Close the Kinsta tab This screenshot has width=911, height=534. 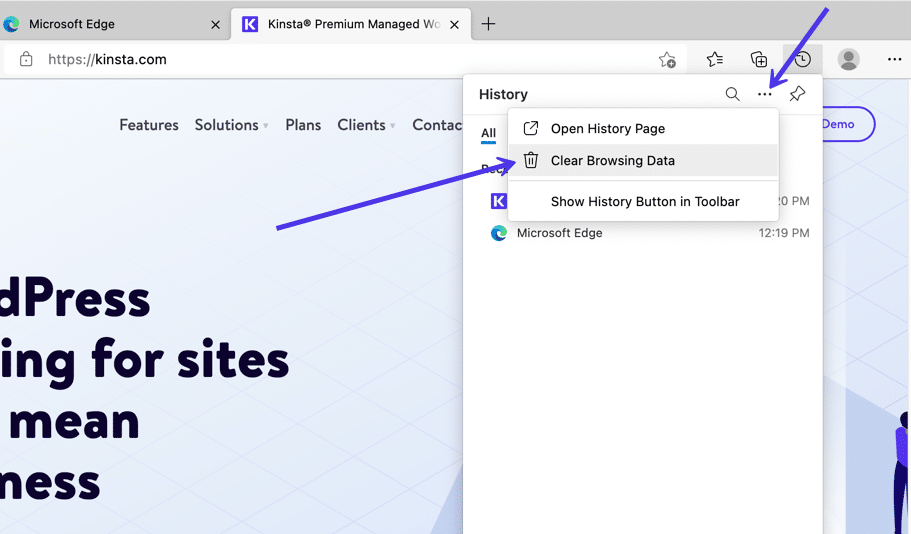pos(454,24)
